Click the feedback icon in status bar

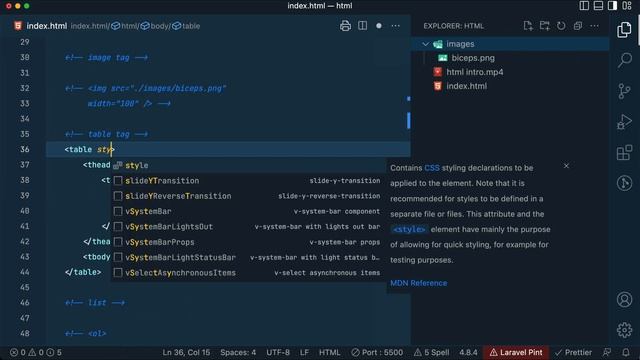pyautogui.click(x=607, y=352)
